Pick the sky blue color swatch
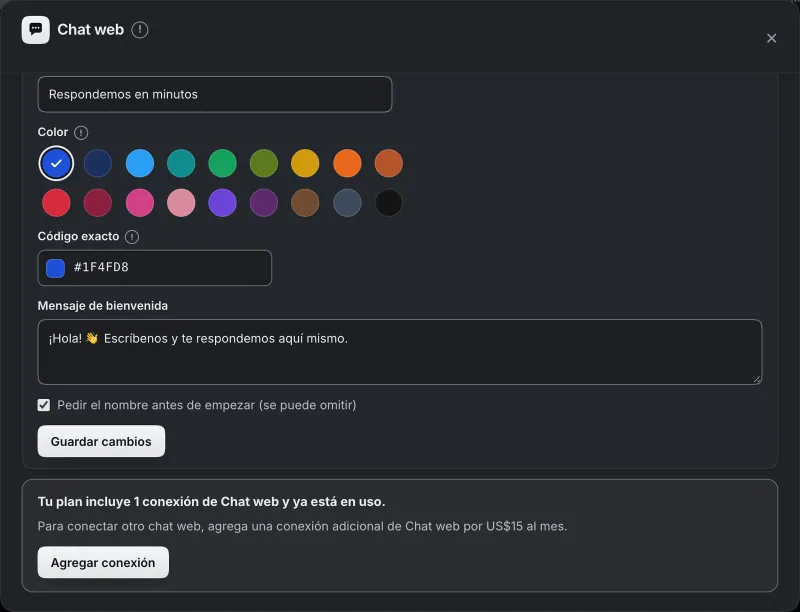Screen dimensions: 800x612 [x=140, y=163]
